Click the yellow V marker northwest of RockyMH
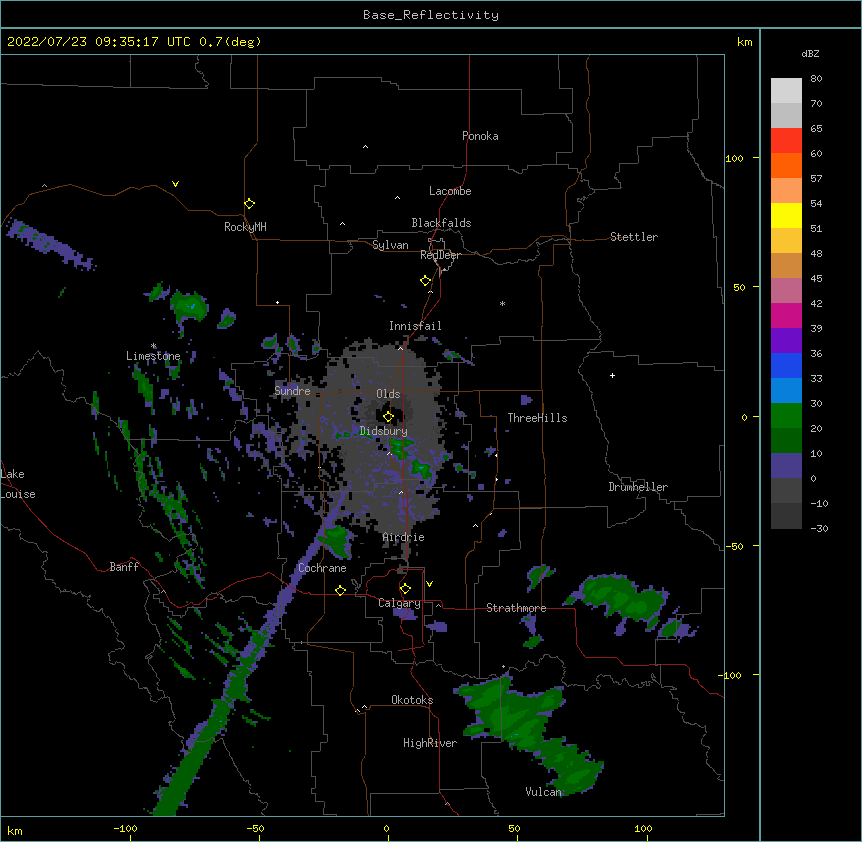This screenshot has width=862, height=842. (175, 184)
